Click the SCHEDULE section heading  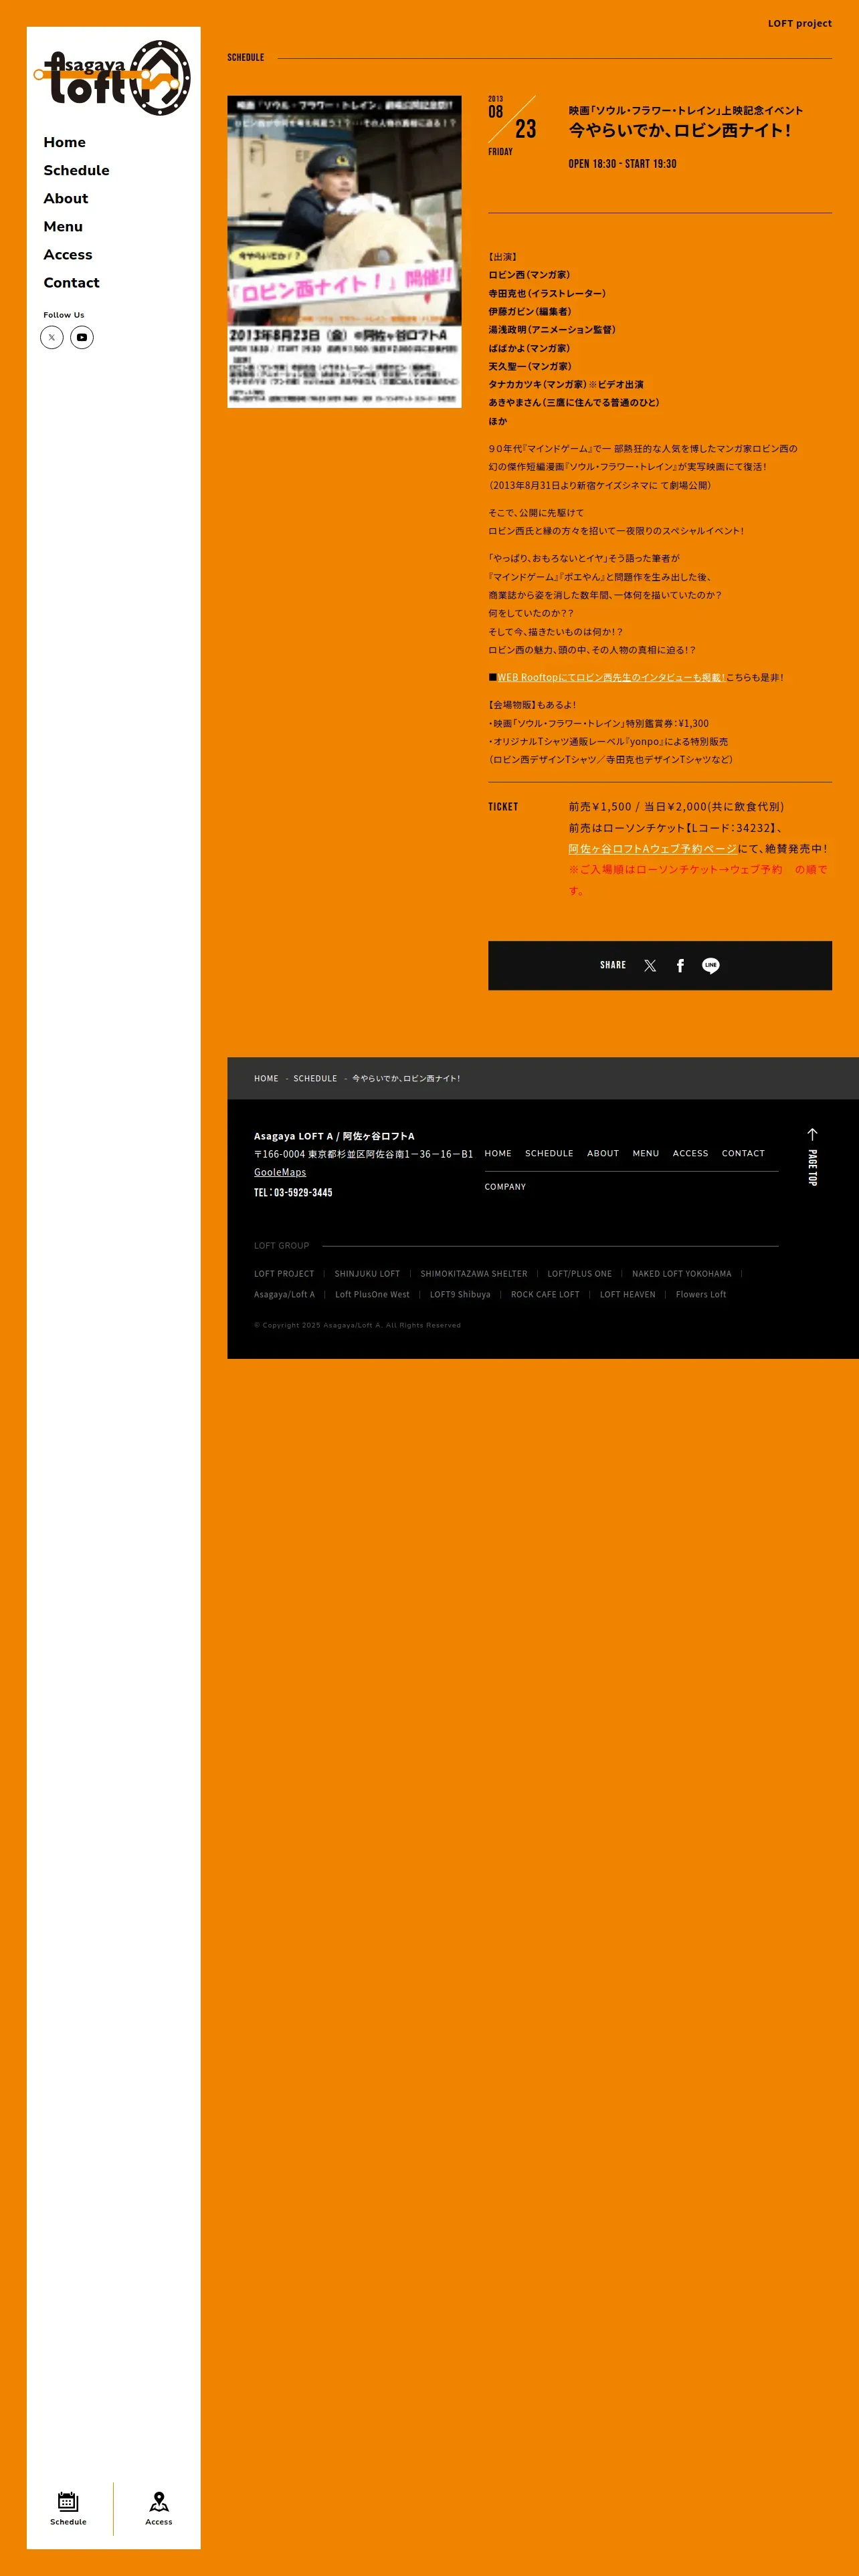pyautogui.click(x=246, y=57)
